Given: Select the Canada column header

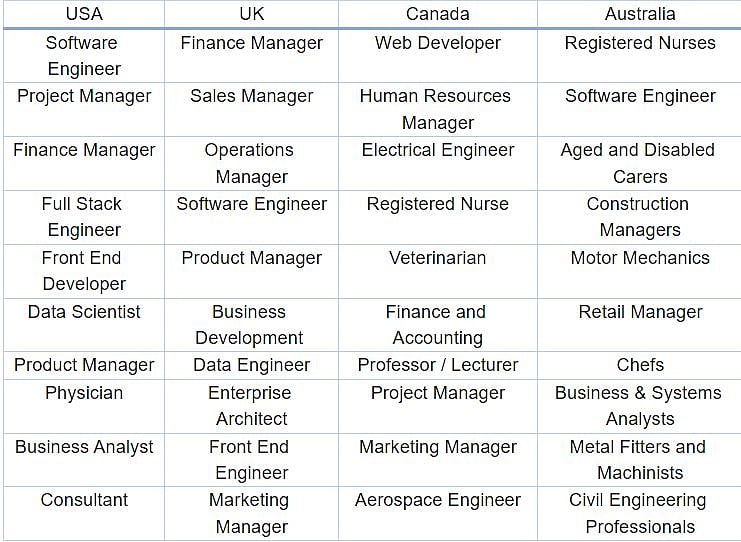Looking at the screenshot, I should point(437,14).
